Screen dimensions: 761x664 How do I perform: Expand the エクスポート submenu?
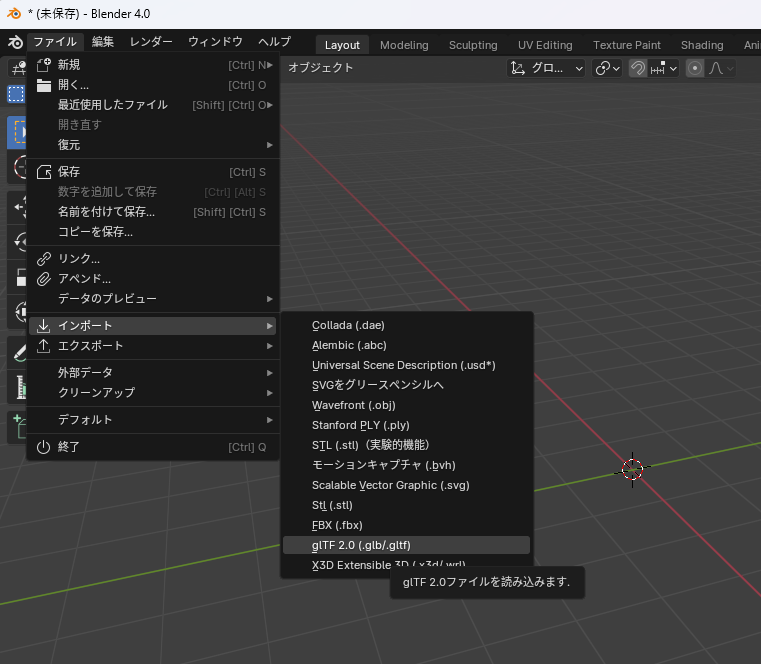click(x=153, y=346)
